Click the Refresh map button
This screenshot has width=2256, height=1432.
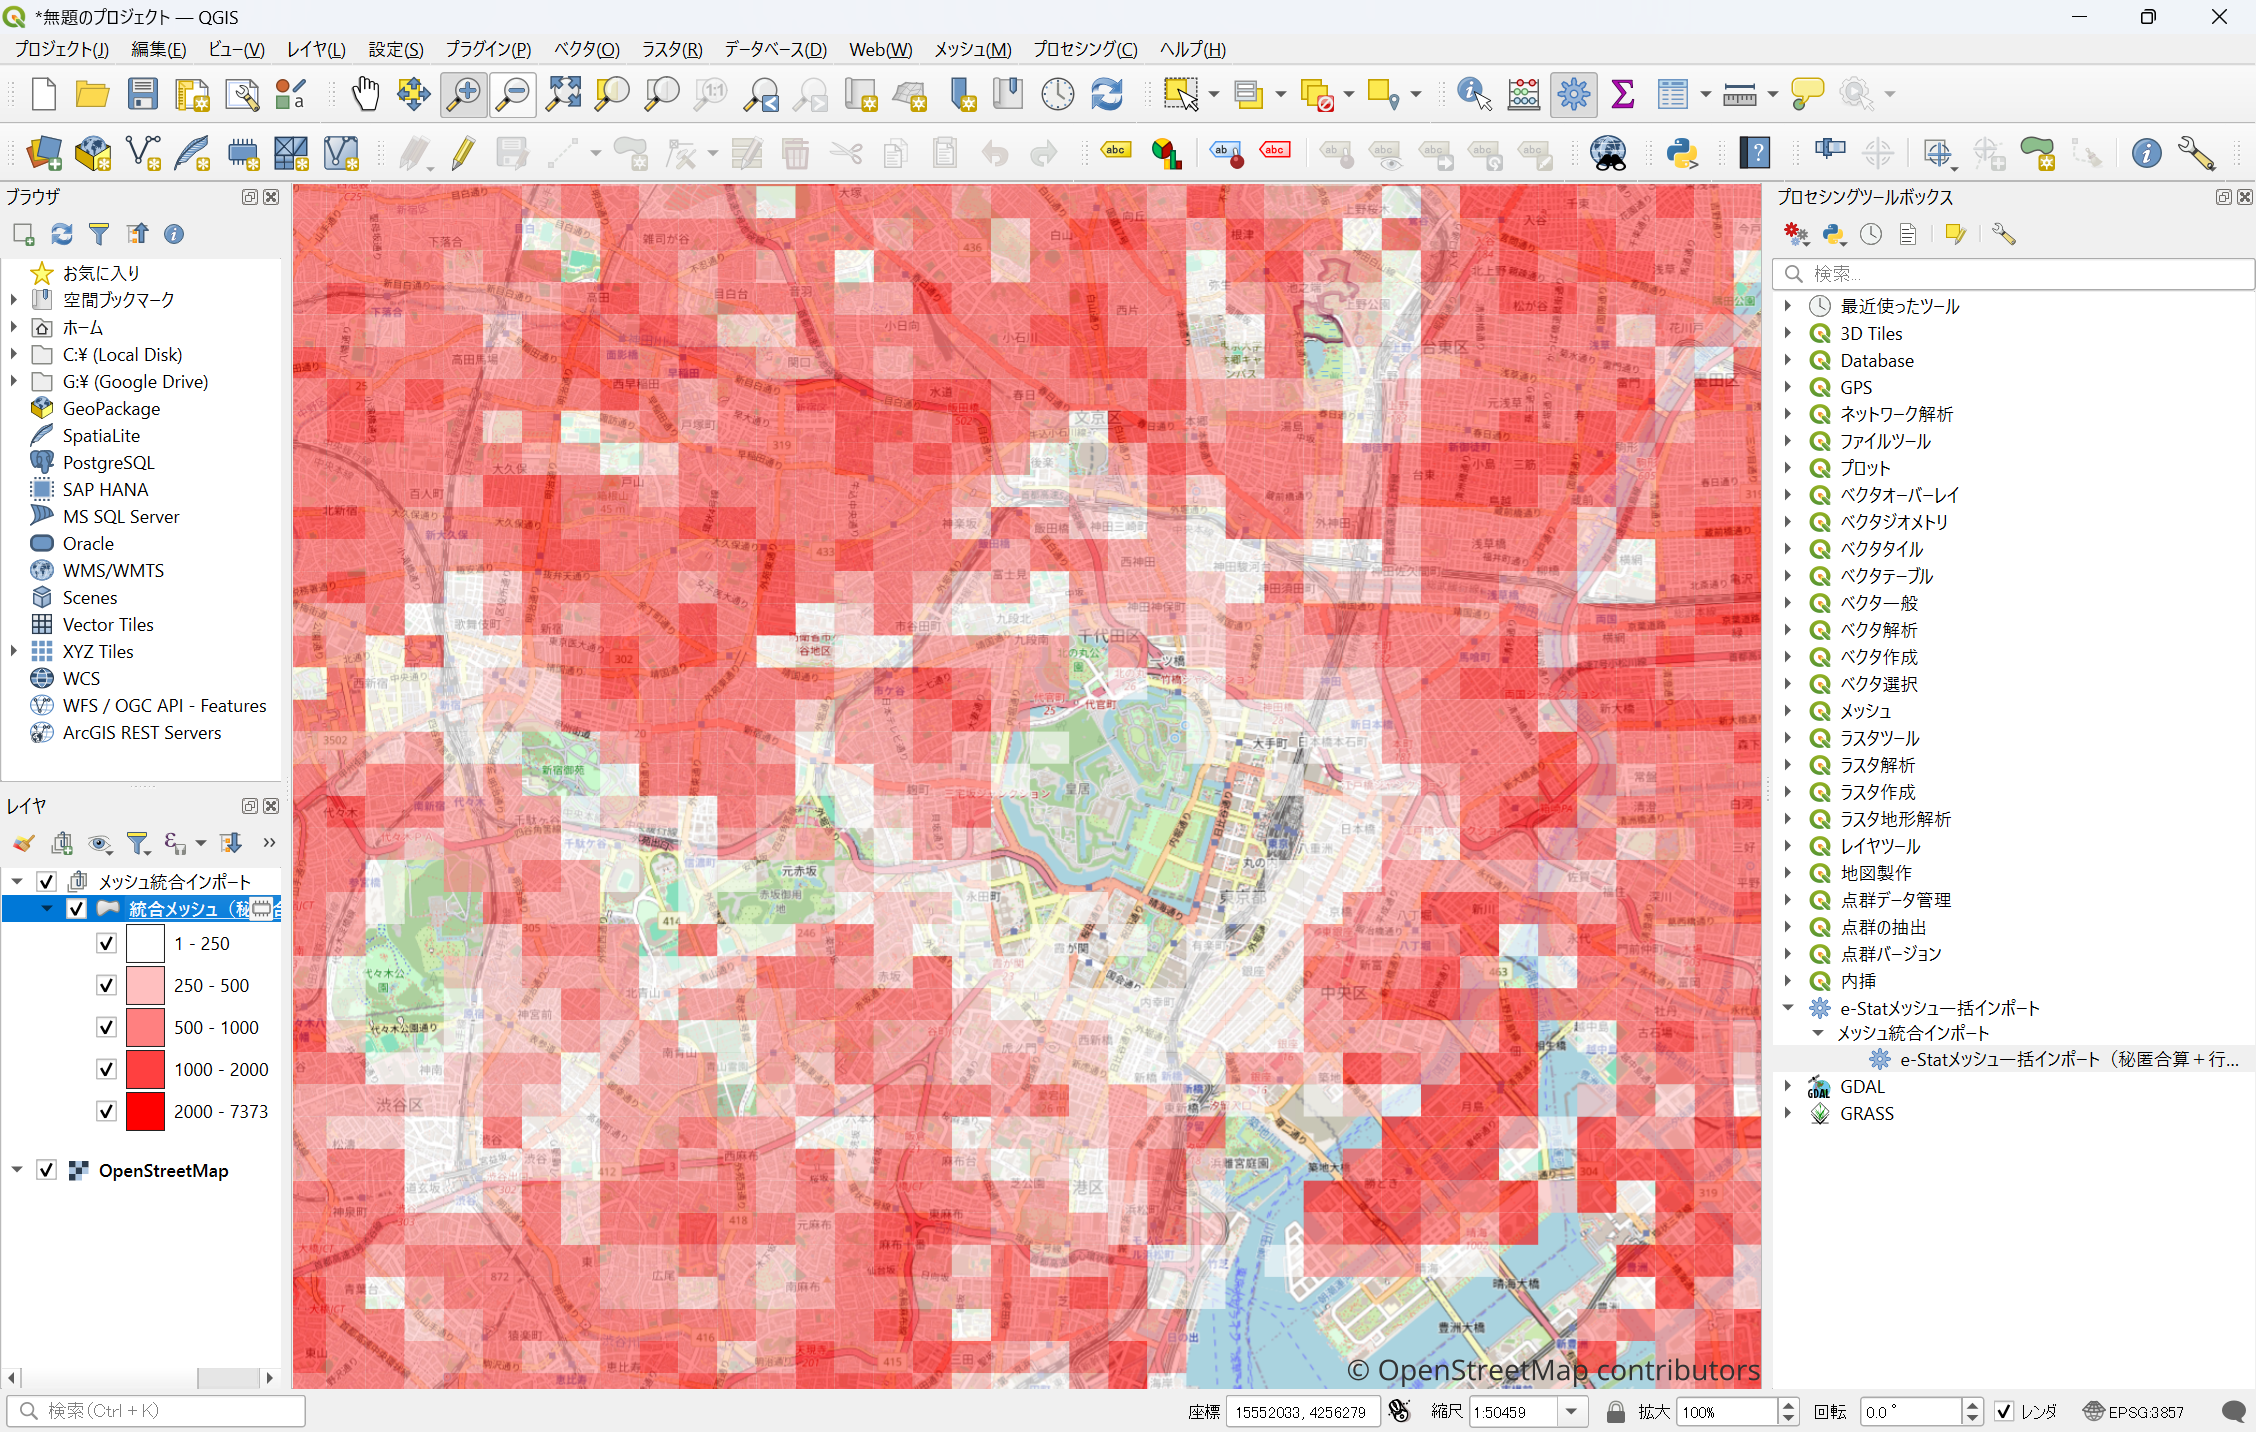(x=1106, y=94)
